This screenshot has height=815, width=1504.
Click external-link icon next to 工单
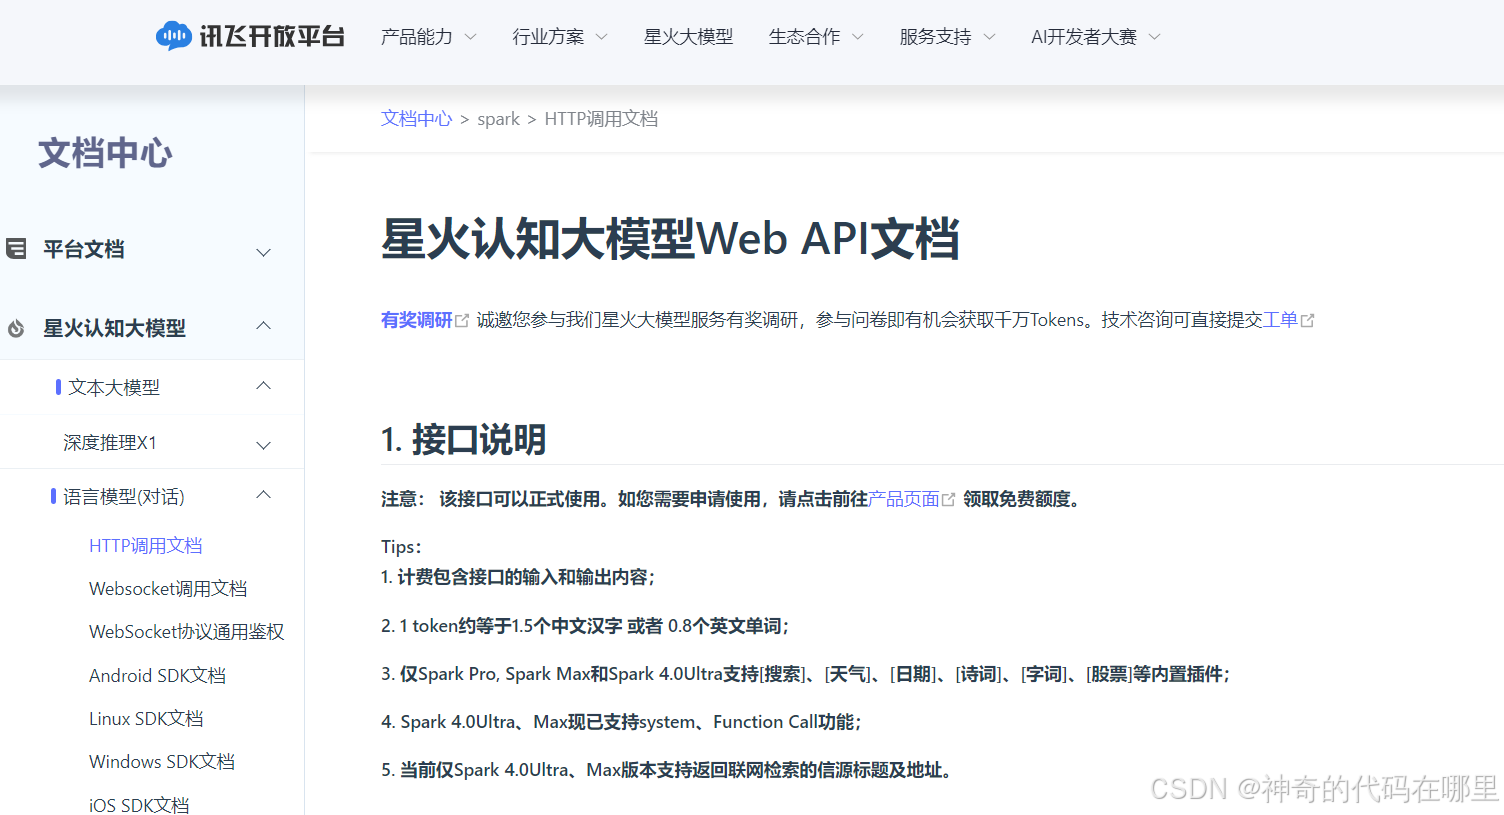point(1307,321)
